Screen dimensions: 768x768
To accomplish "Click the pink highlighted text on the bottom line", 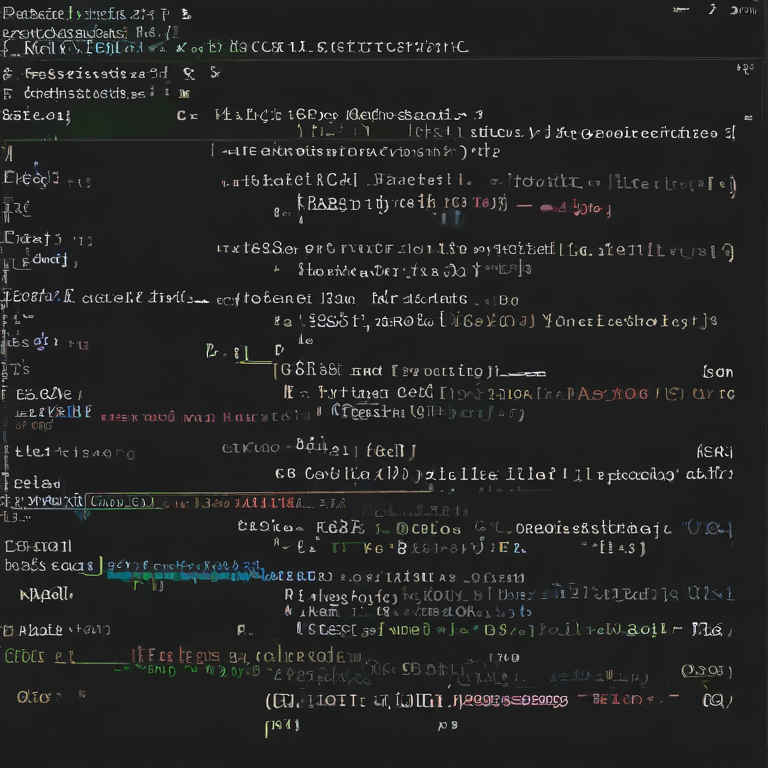I will 520,701.
